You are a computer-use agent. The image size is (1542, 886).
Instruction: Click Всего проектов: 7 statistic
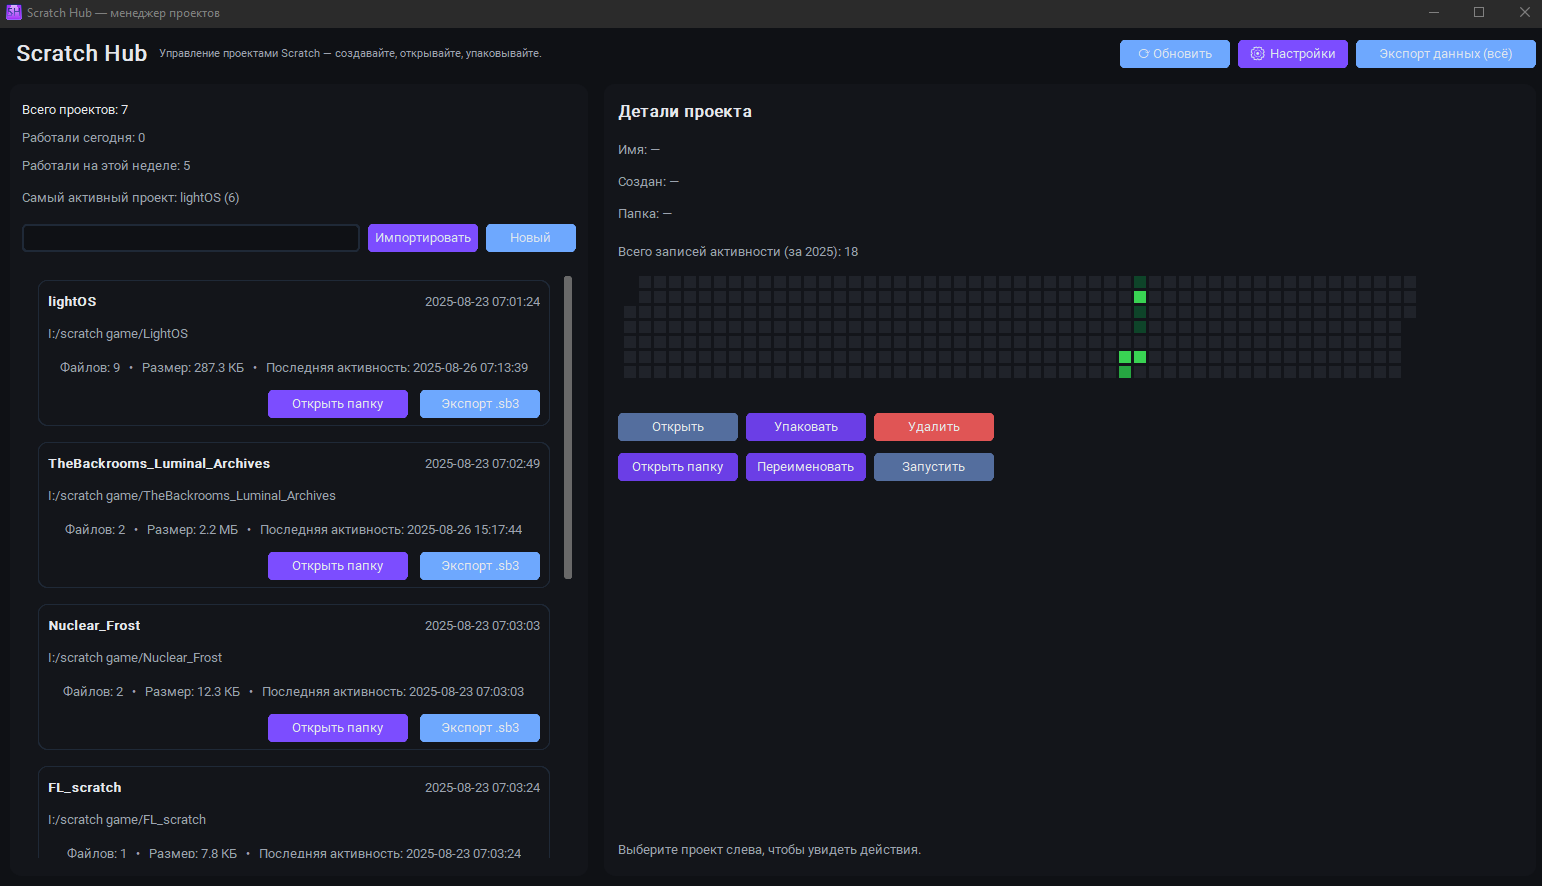click(x=75, y=110)
